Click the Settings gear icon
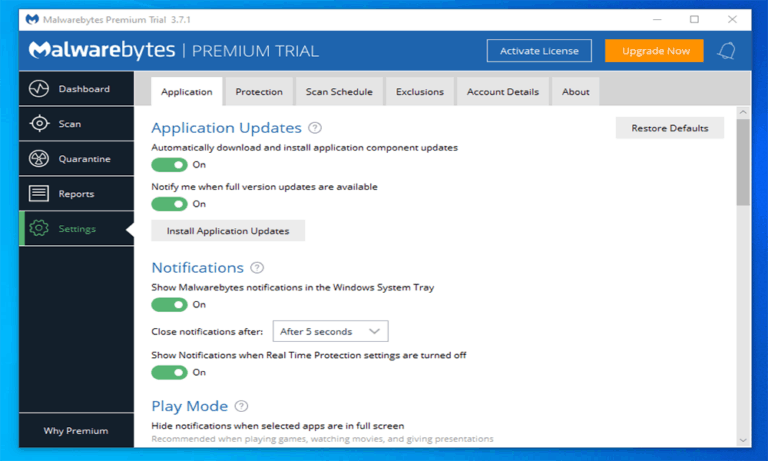Screen dimensions: 768x461 pos(39,228)
